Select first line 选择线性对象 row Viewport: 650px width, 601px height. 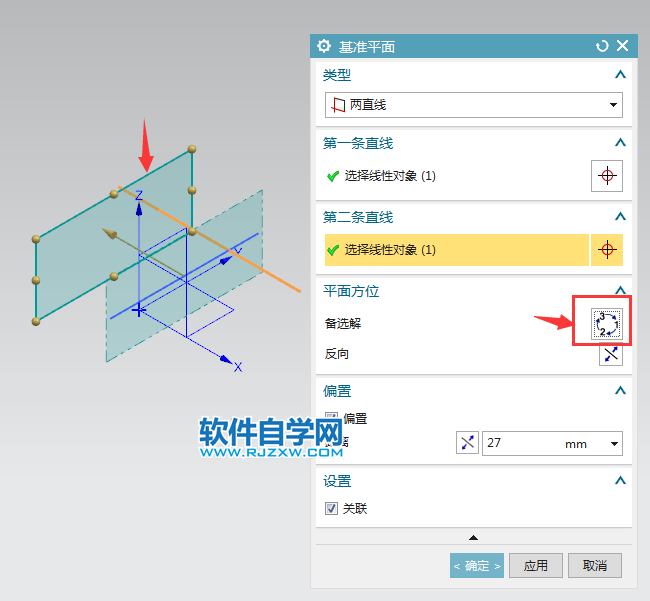point(457,176)
